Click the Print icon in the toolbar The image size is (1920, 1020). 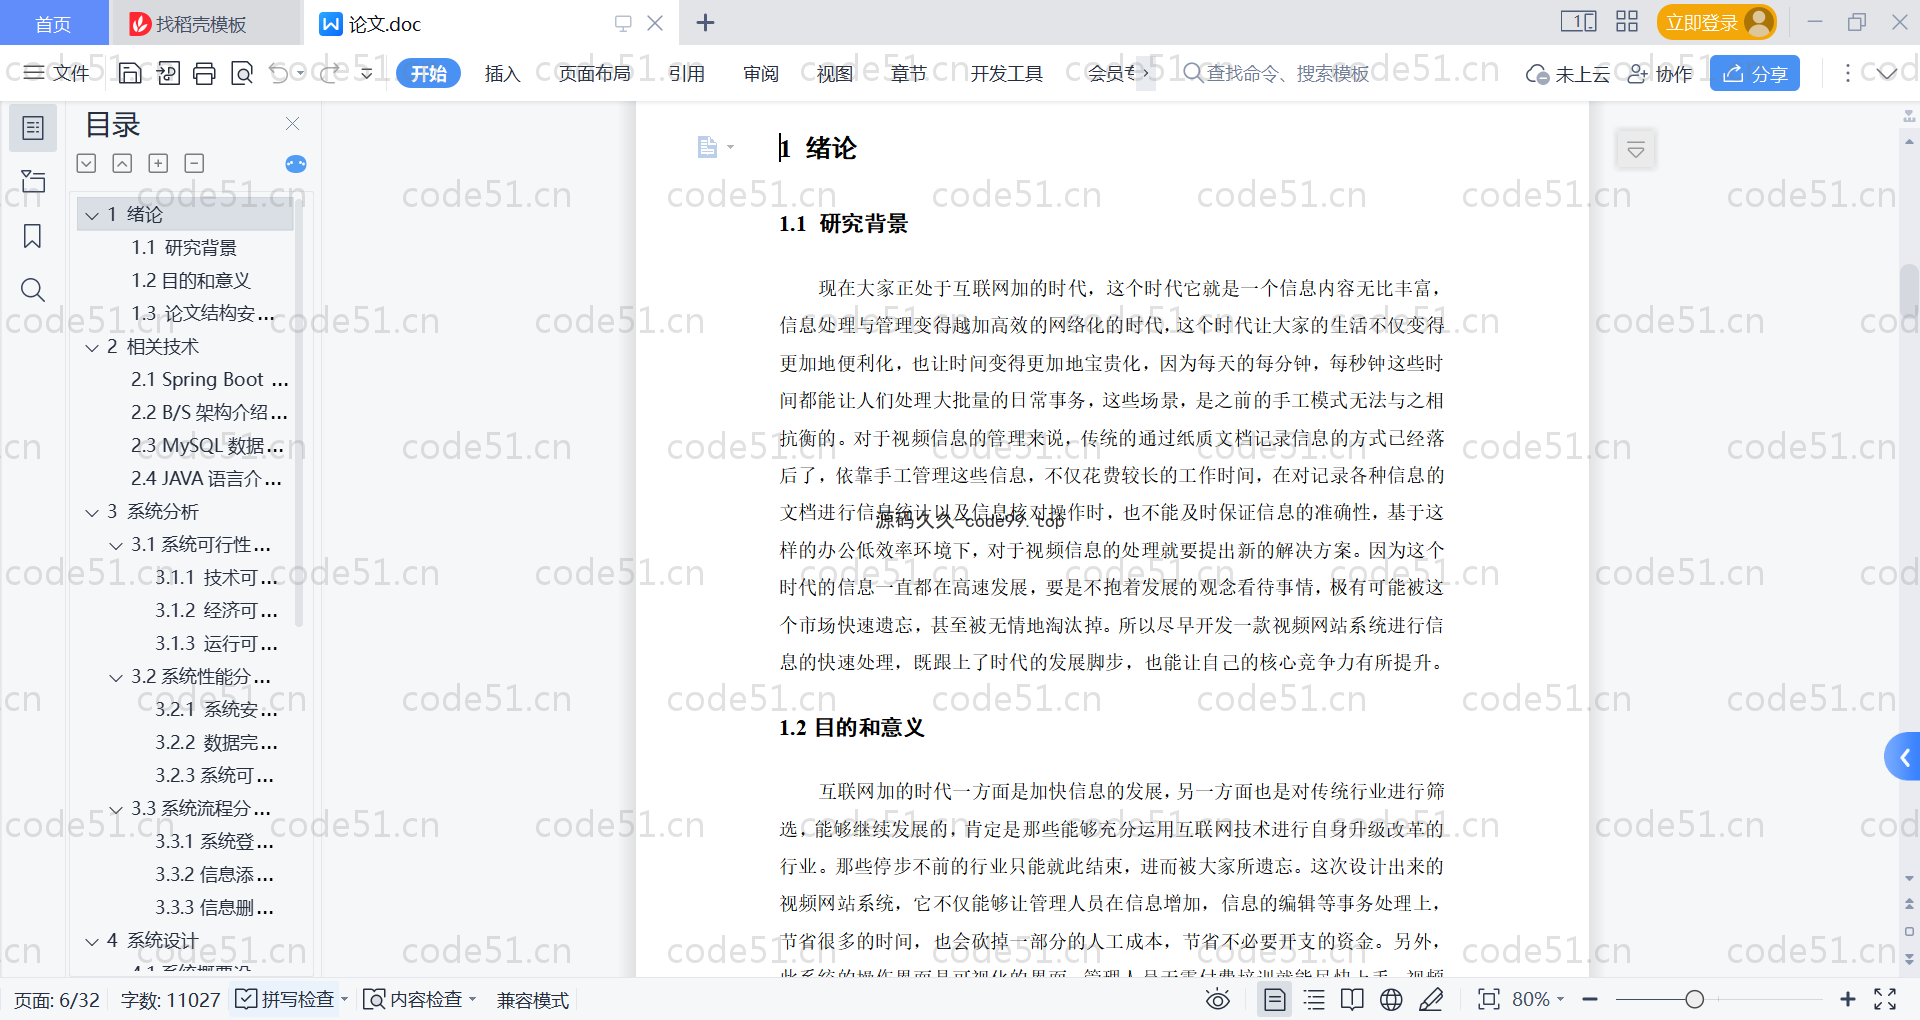[204, 73]
